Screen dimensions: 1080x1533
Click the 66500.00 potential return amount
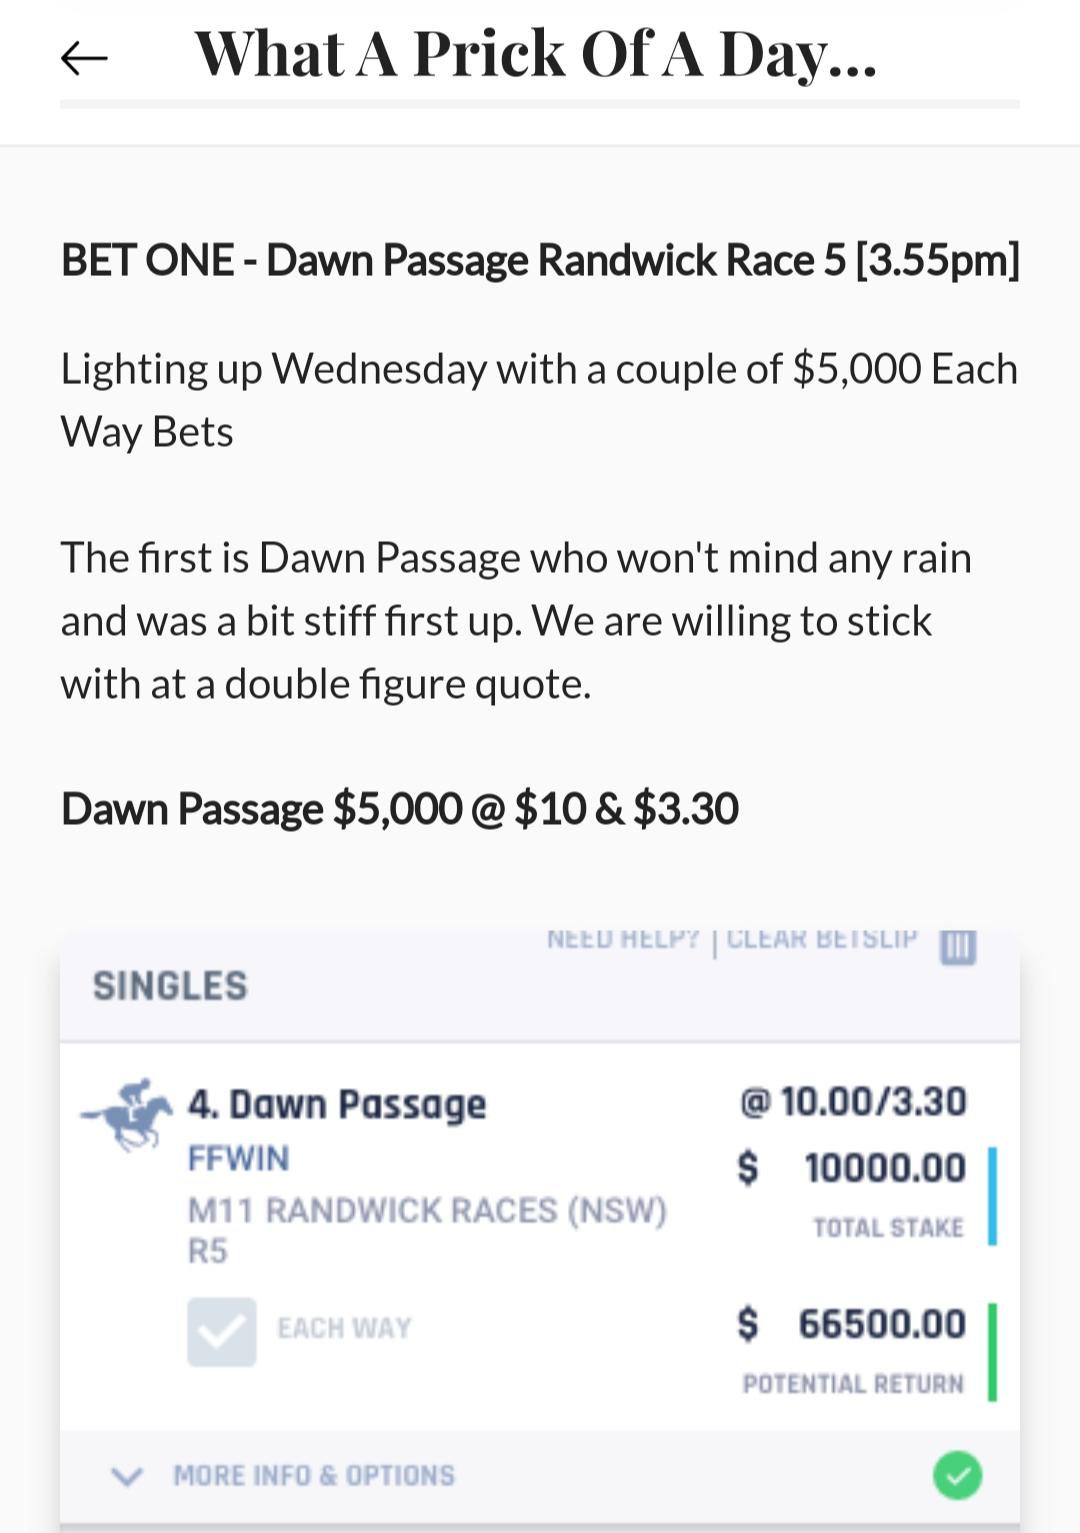coord(881,1324)
